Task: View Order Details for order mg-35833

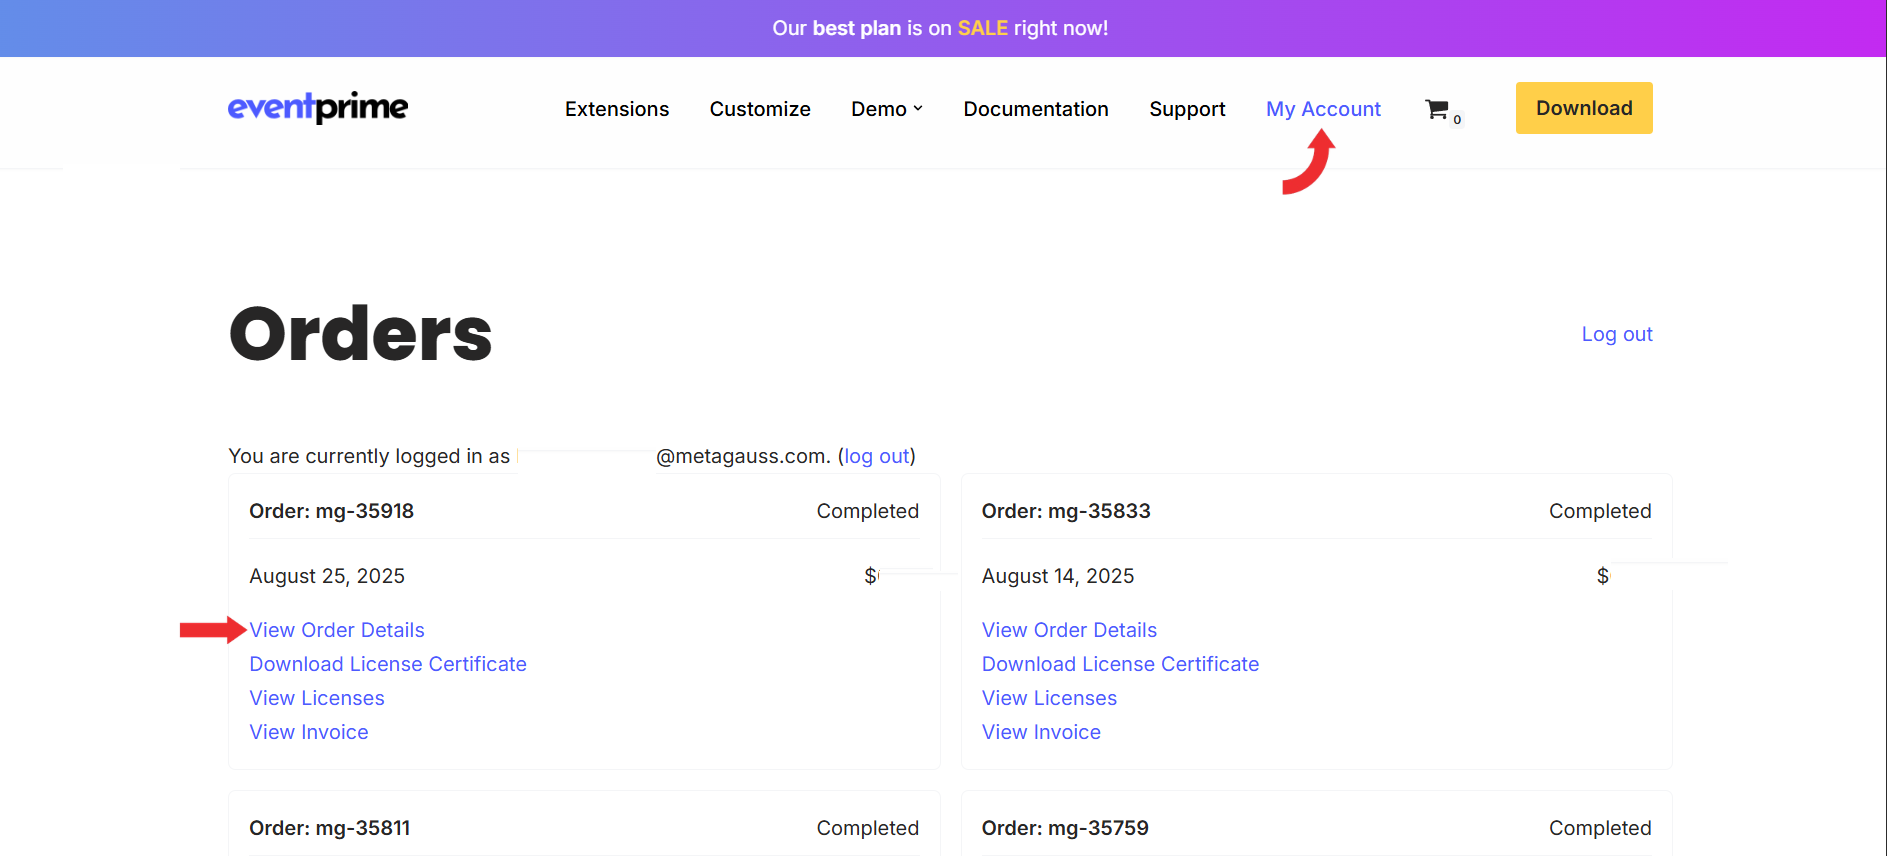Action: [1069, 630]
